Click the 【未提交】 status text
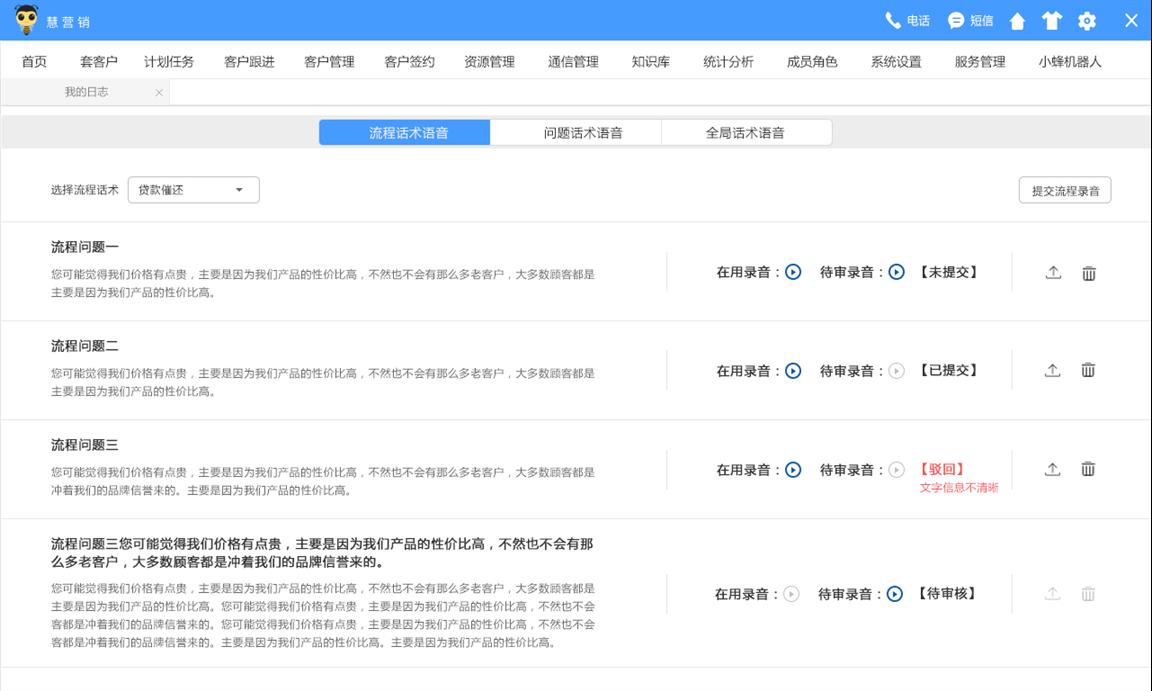This screenshot has height=691, width=1152. 949,272
